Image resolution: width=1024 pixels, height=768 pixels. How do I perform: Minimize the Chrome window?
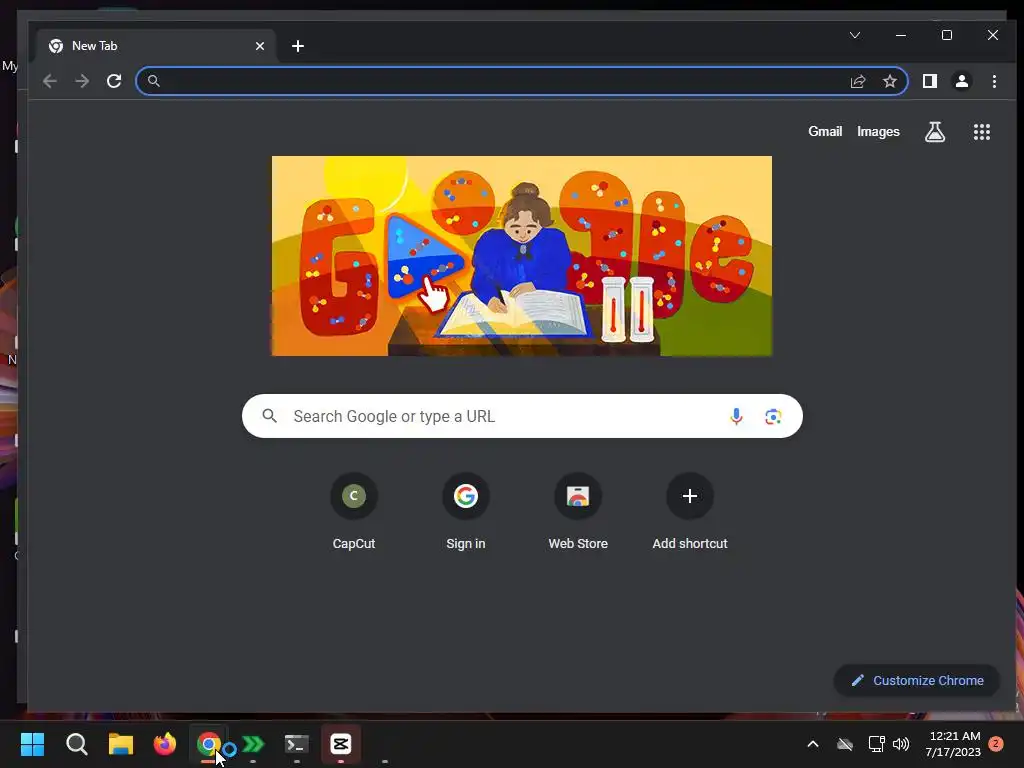coord(901,35)
